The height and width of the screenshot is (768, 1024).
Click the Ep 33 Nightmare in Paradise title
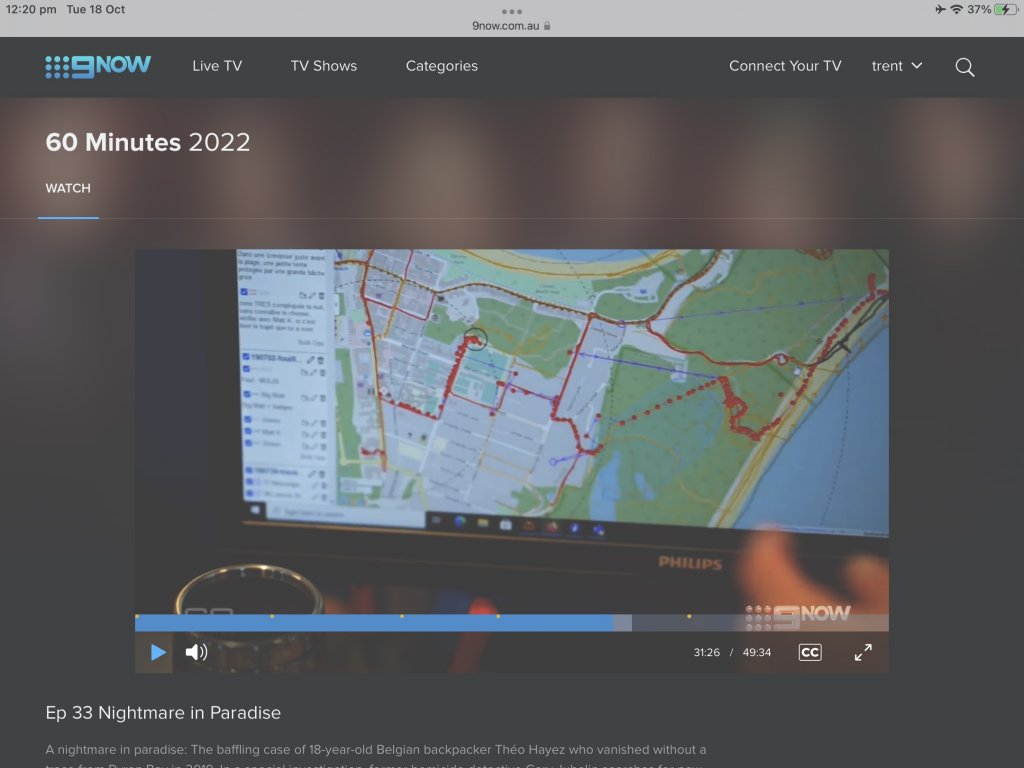point(163,713)
